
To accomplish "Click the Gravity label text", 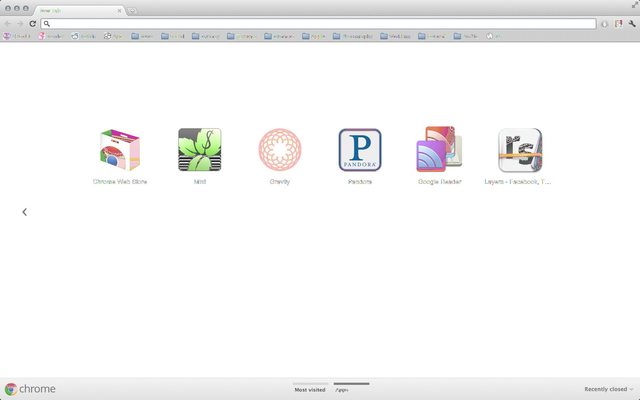I will click(280, 182).
